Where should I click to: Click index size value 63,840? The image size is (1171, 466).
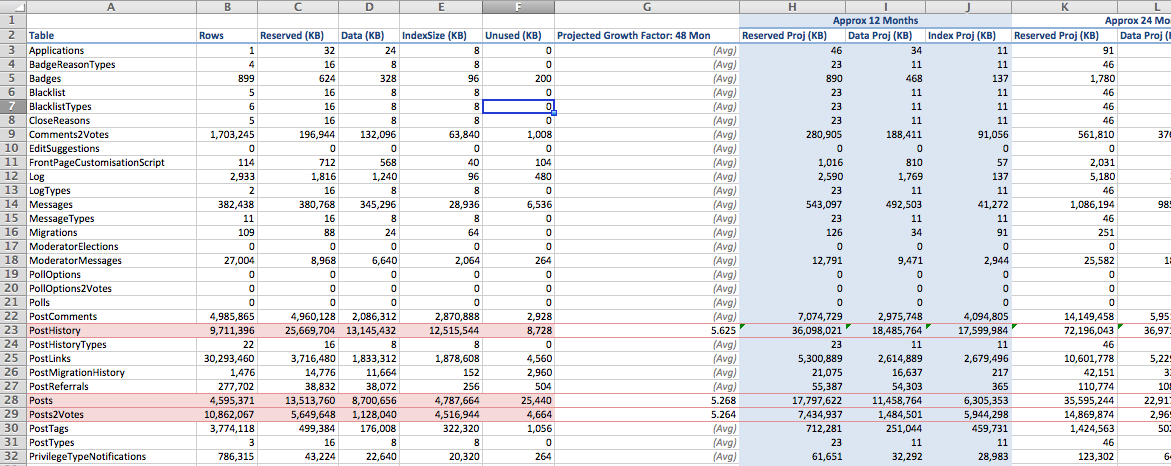(441, 134)
